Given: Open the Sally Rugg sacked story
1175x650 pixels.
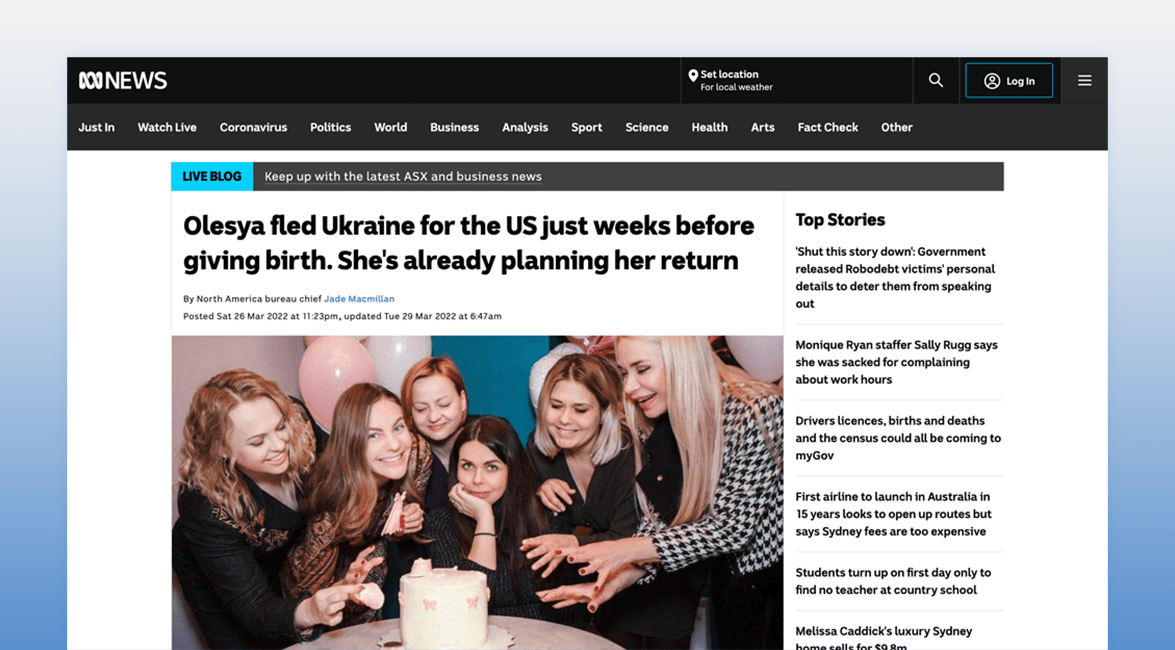Looking at the screenshot, I should (x=896, y=362).
